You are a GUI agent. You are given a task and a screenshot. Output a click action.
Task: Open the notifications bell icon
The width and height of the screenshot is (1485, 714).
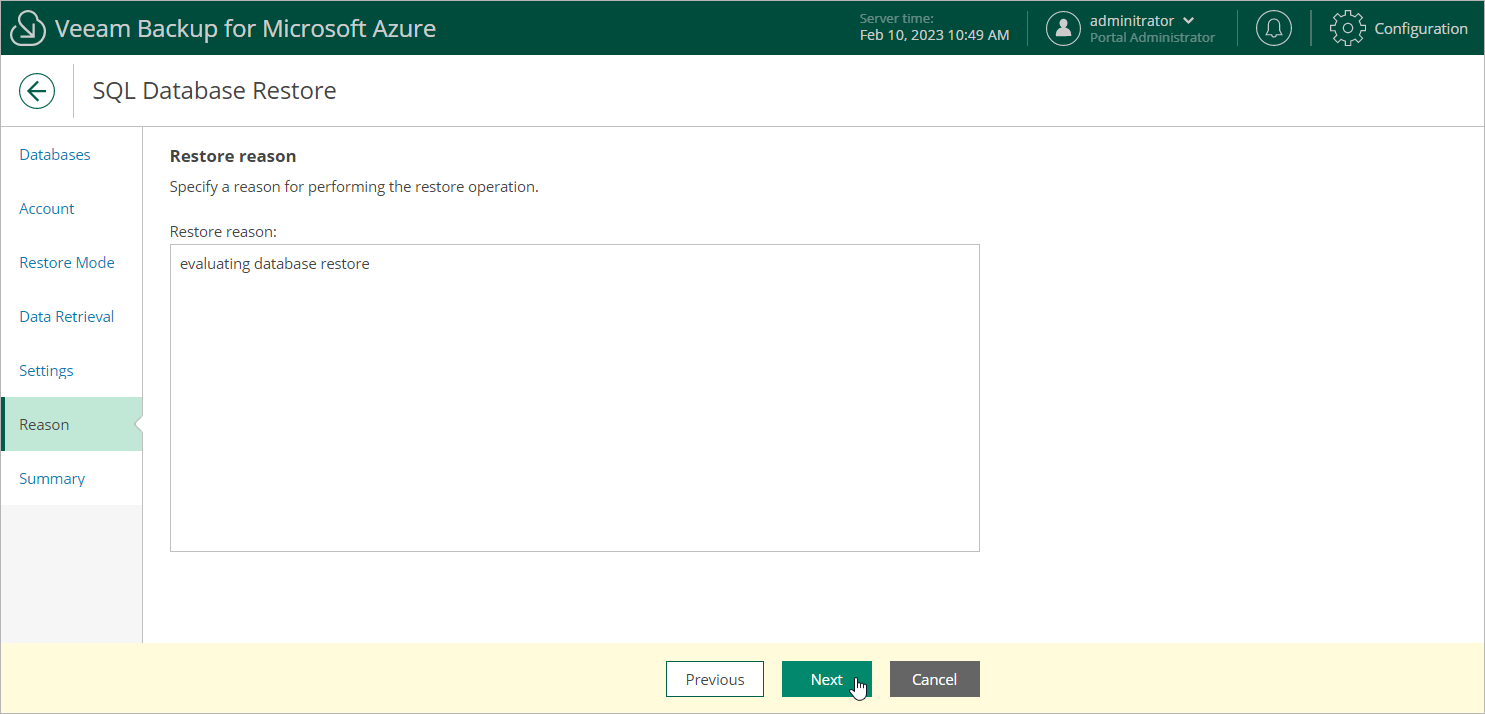[x=1273, y=28]
